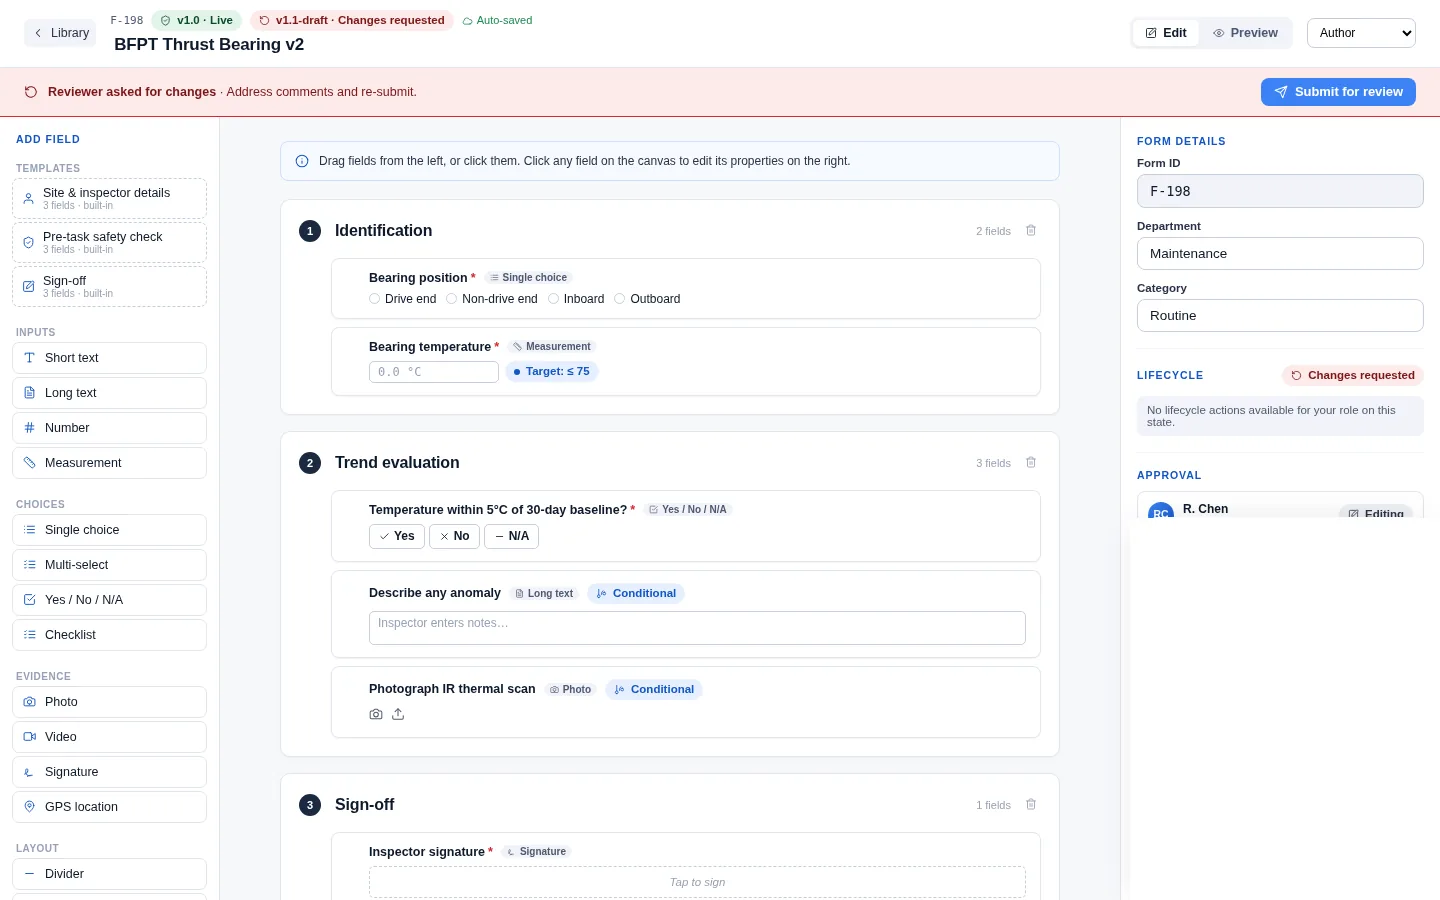Image resolution: width=1440 pixels, height=900 pixels.
Task: Add a Signature field
Action: point(110,772)
